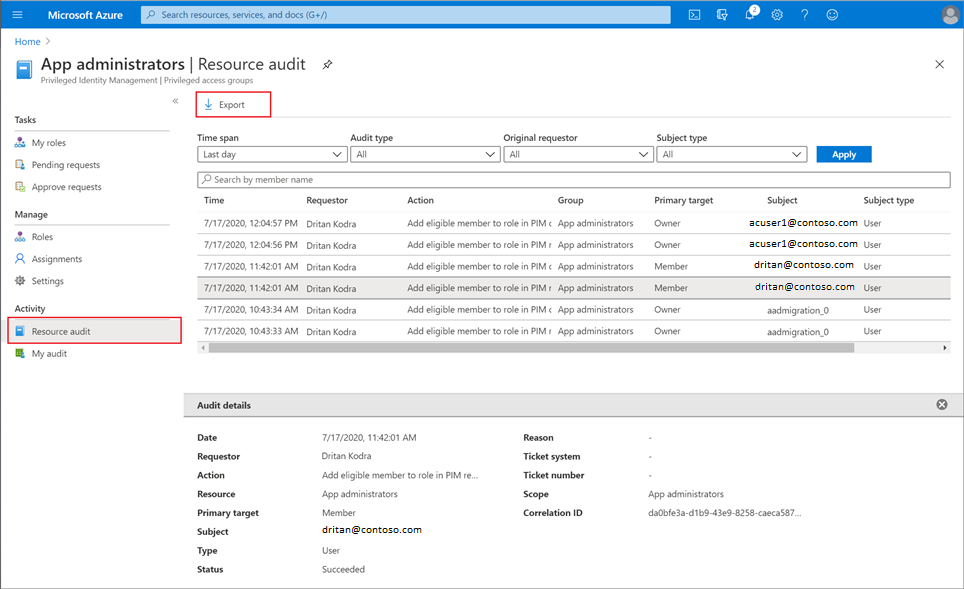Click the Home breadcrumb link
This screenshot has width=964, height=589.
28,42
